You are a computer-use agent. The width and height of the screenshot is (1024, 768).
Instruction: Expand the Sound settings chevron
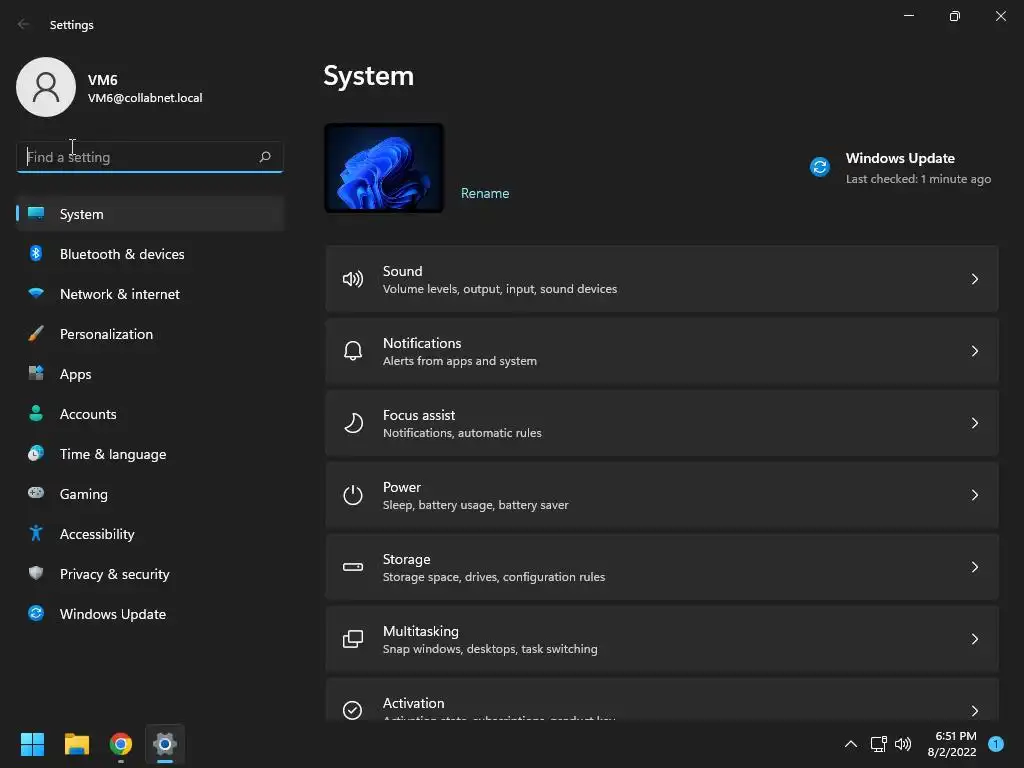tap(974, 279)
